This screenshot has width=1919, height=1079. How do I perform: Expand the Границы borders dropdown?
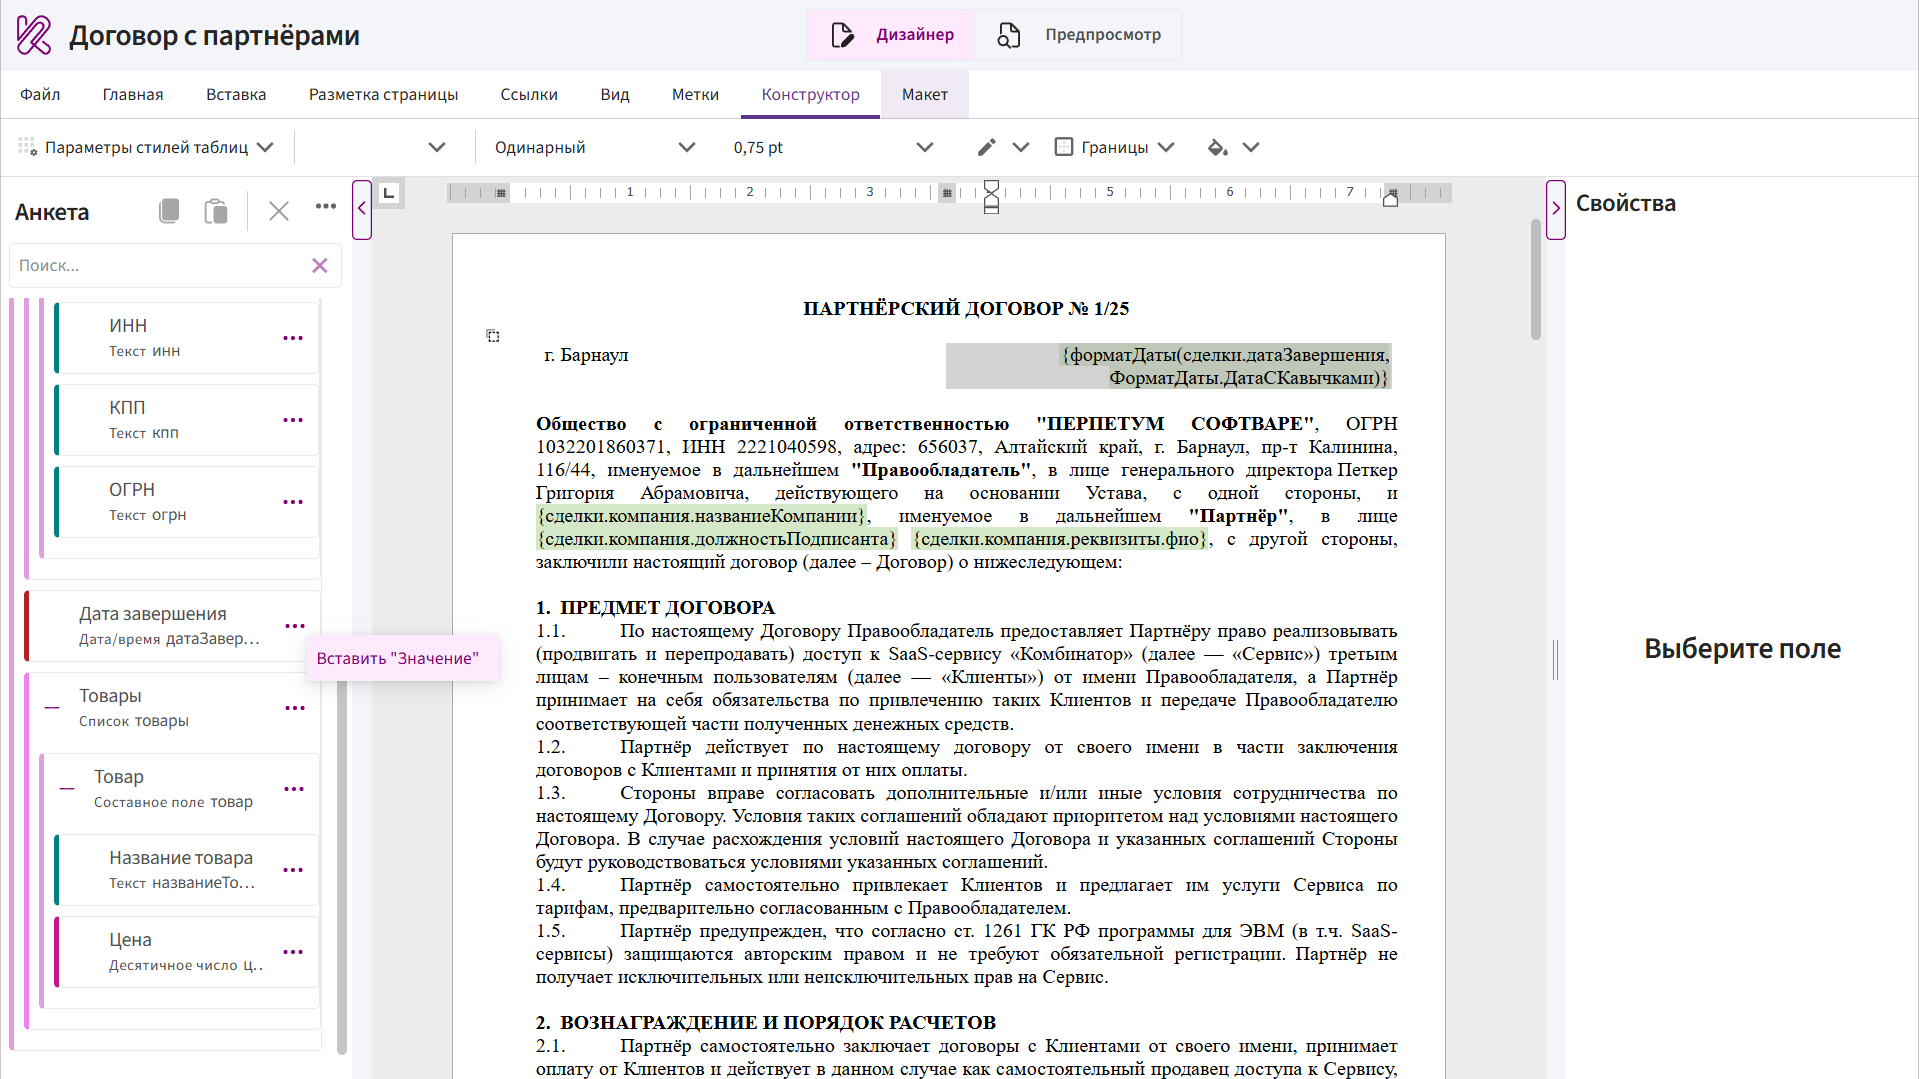[x=1165, y=147]
